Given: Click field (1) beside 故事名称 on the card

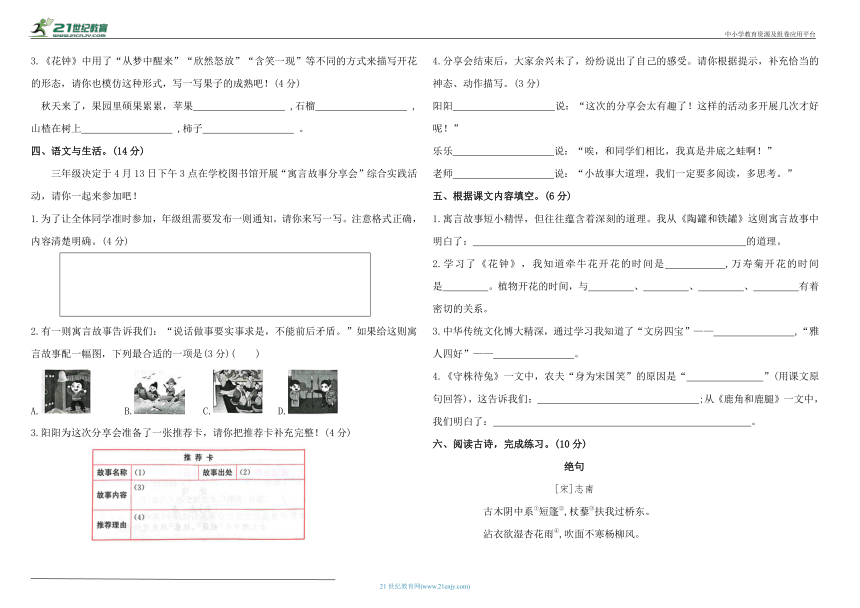Looking at the screenshot, I should pyautogui.click(x=165, y=472).
